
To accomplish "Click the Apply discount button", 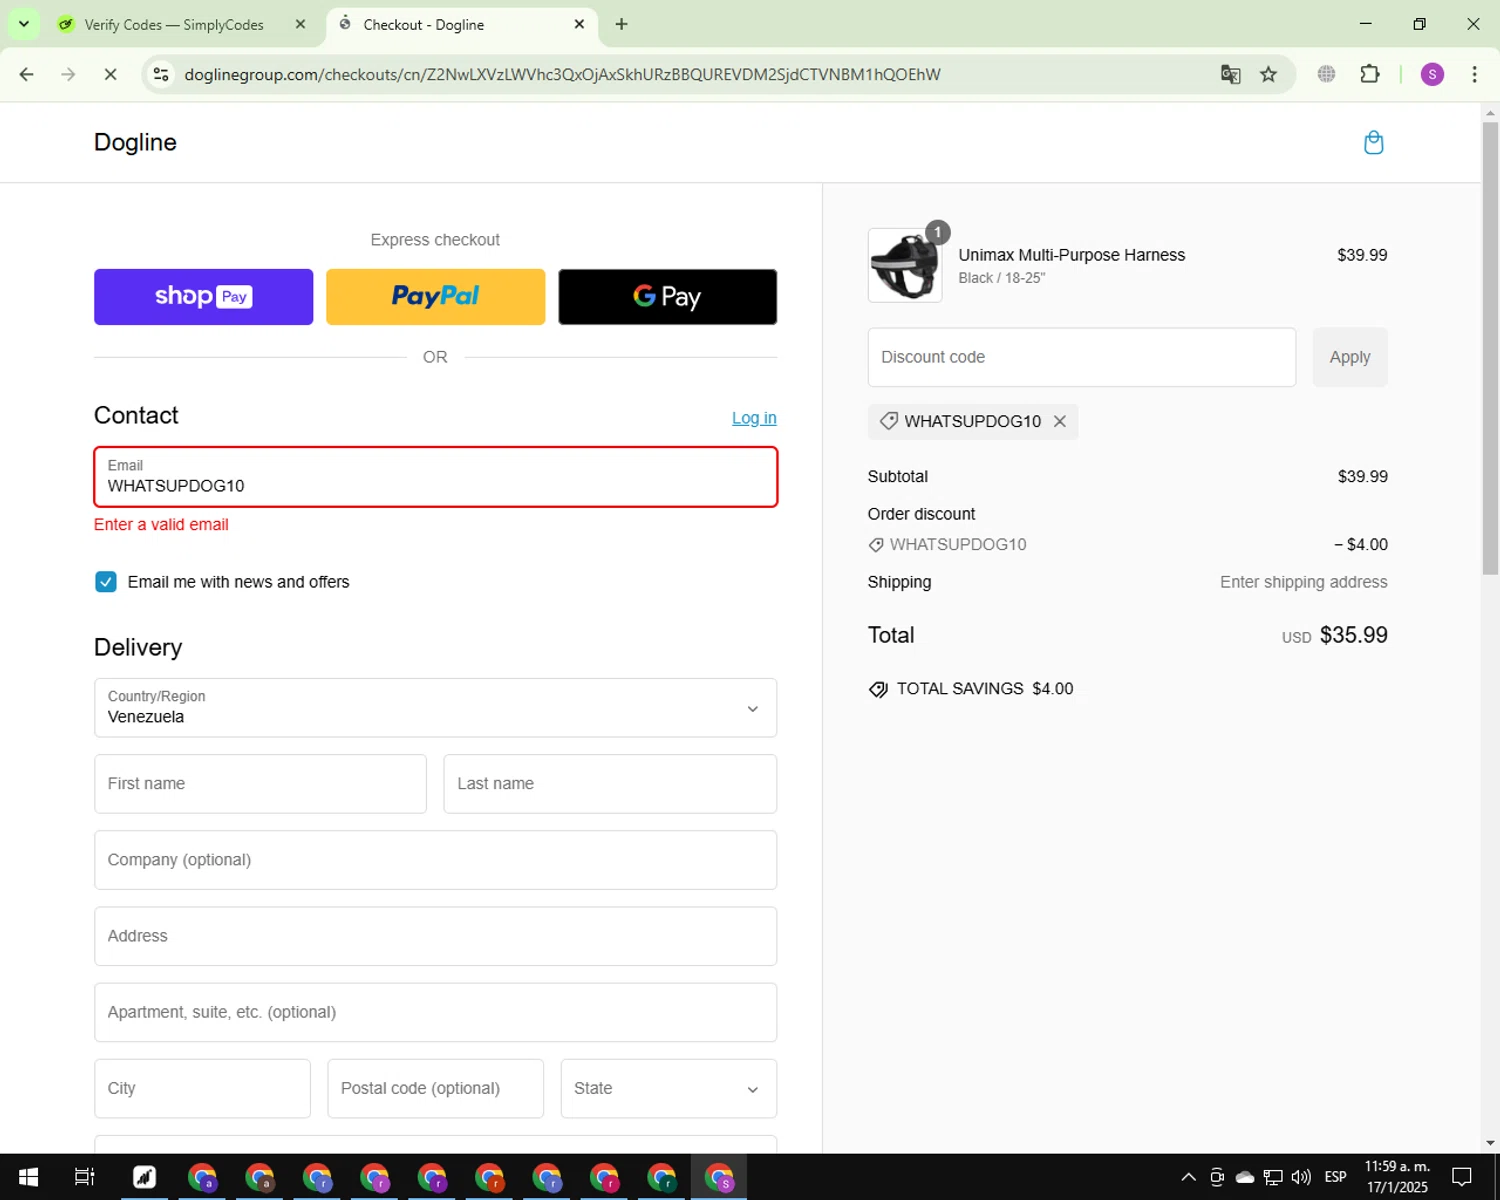I will pos(1350,357).
